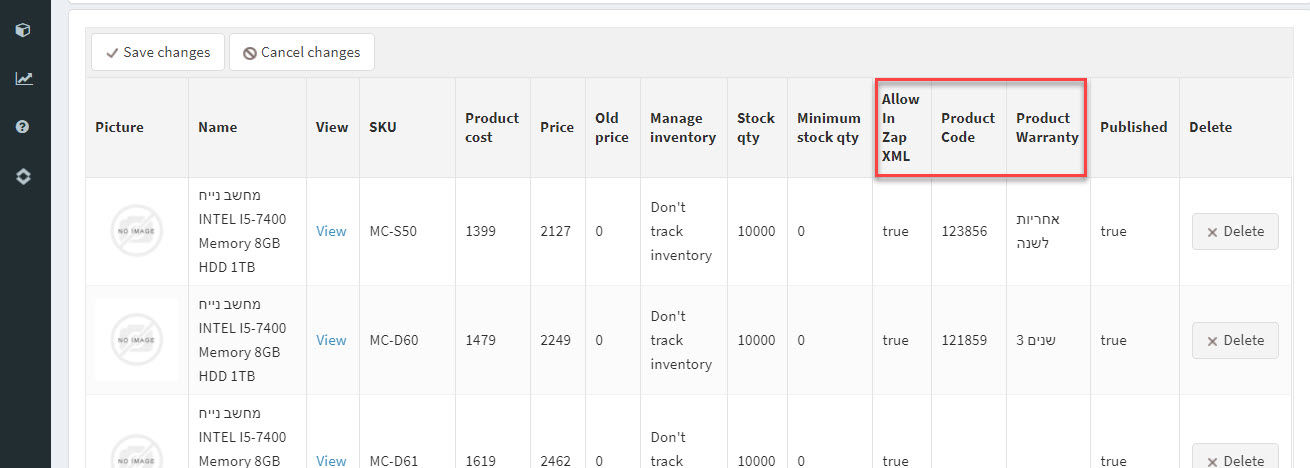The image size is (1310, 468).
Task: Delete the MC-S50 product row
Action: coord(1235,231)
